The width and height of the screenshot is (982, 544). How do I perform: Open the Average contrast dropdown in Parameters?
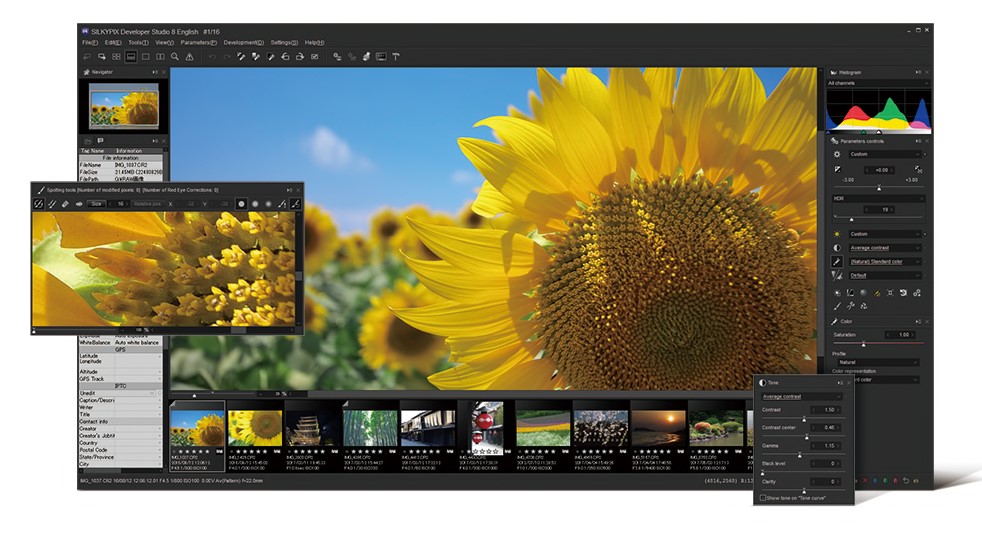tap(884, 248)
